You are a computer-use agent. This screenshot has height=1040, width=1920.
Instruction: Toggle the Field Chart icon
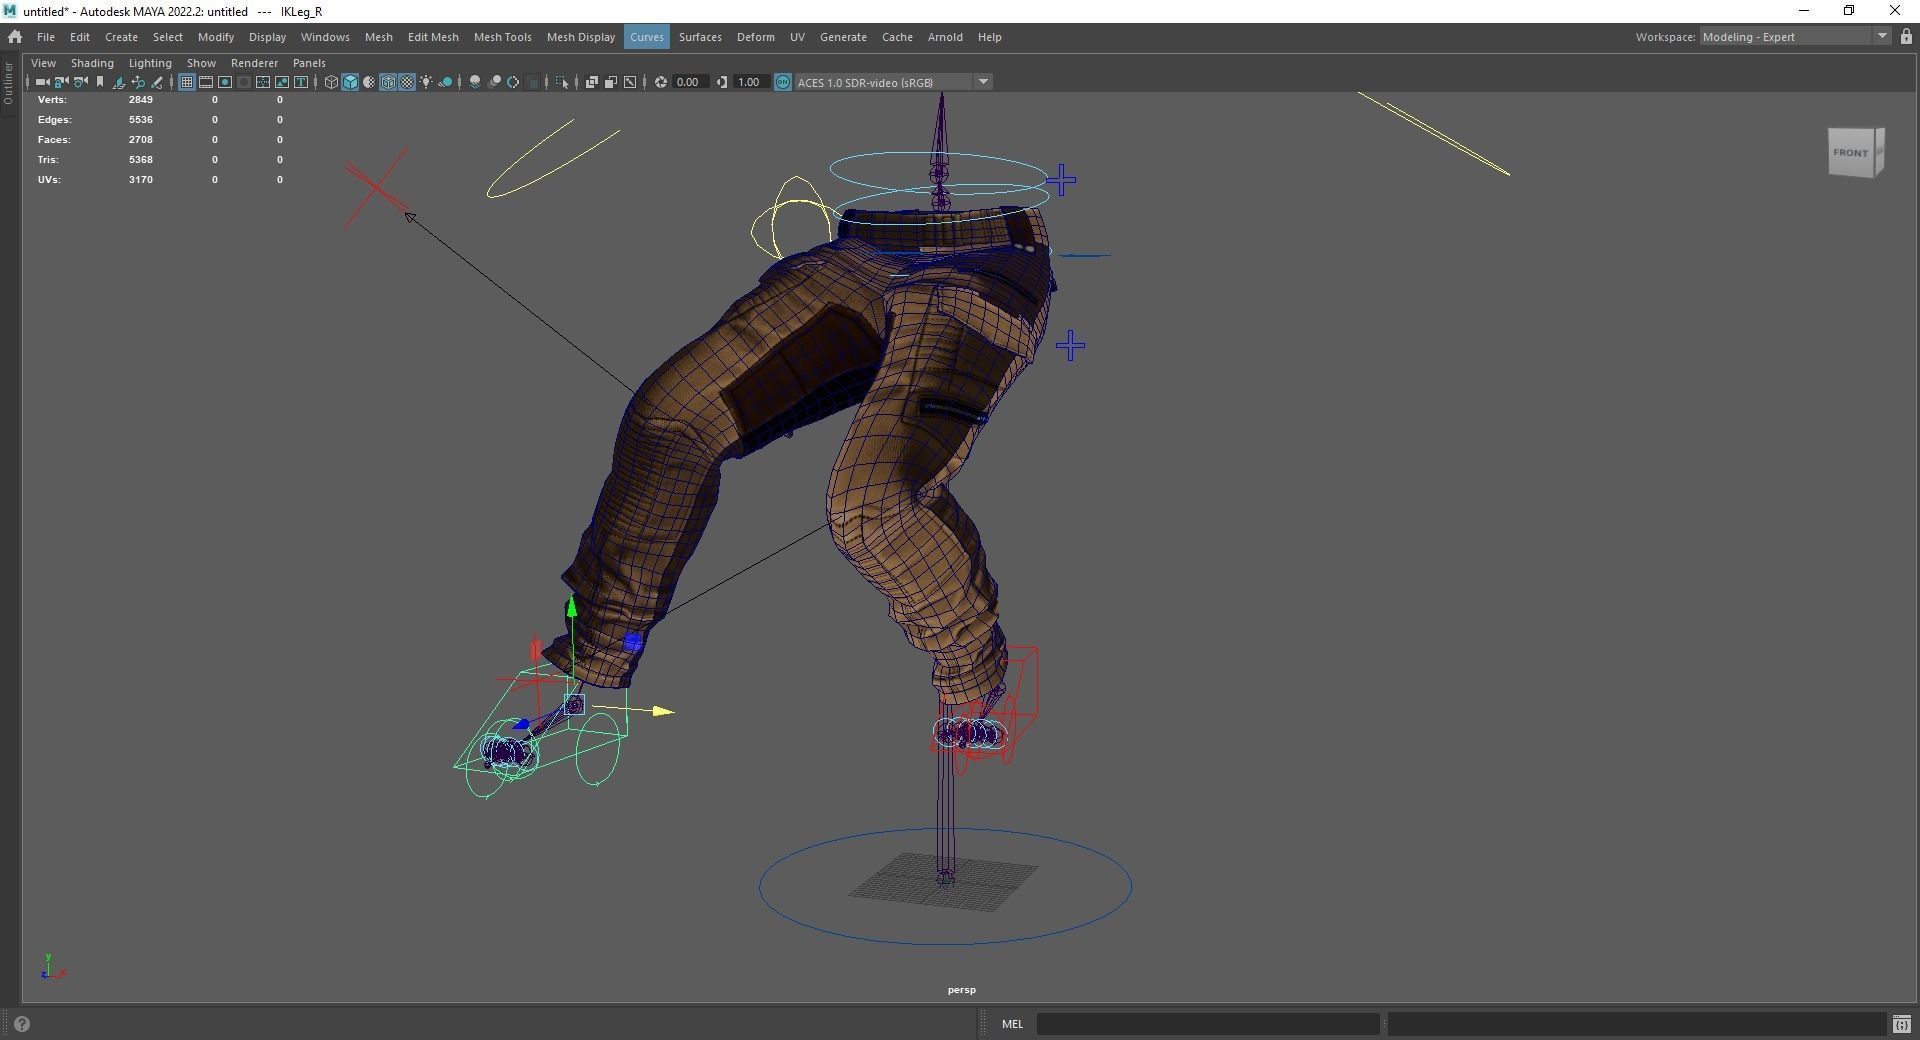pyautogui.click(x=263, y=82)
